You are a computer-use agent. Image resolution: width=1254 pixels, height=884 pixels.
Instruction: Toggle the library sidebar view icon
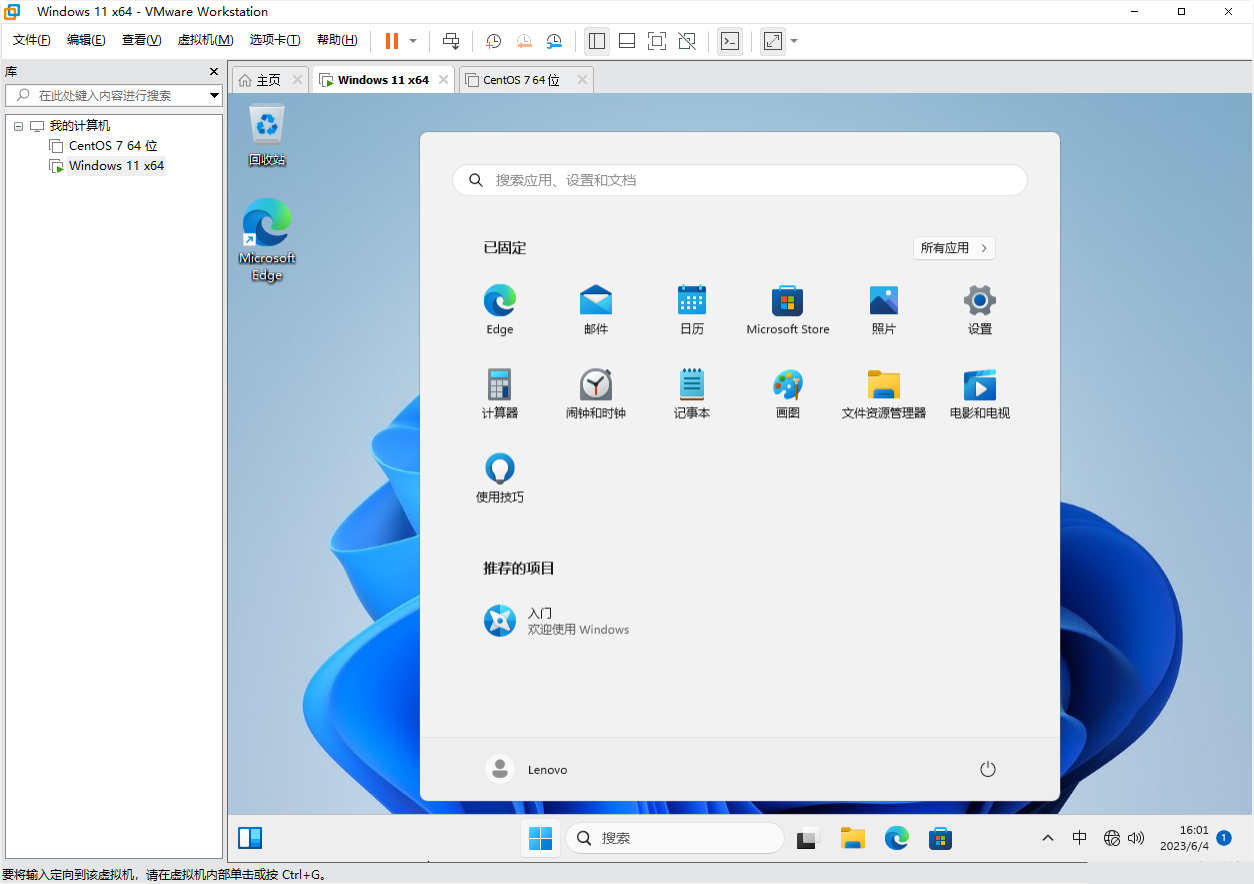597,41
